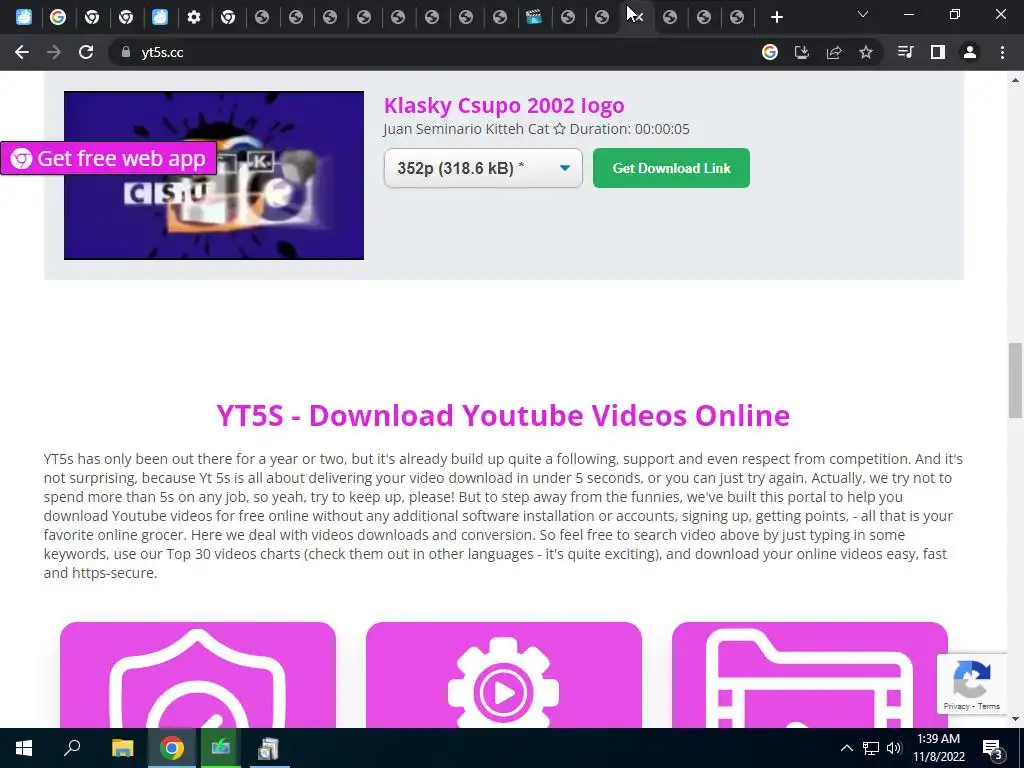The height and width of the screenshot is (768, 1024).
Task: Click the reCAPTCHA badge logo
Action: [972, 679]
